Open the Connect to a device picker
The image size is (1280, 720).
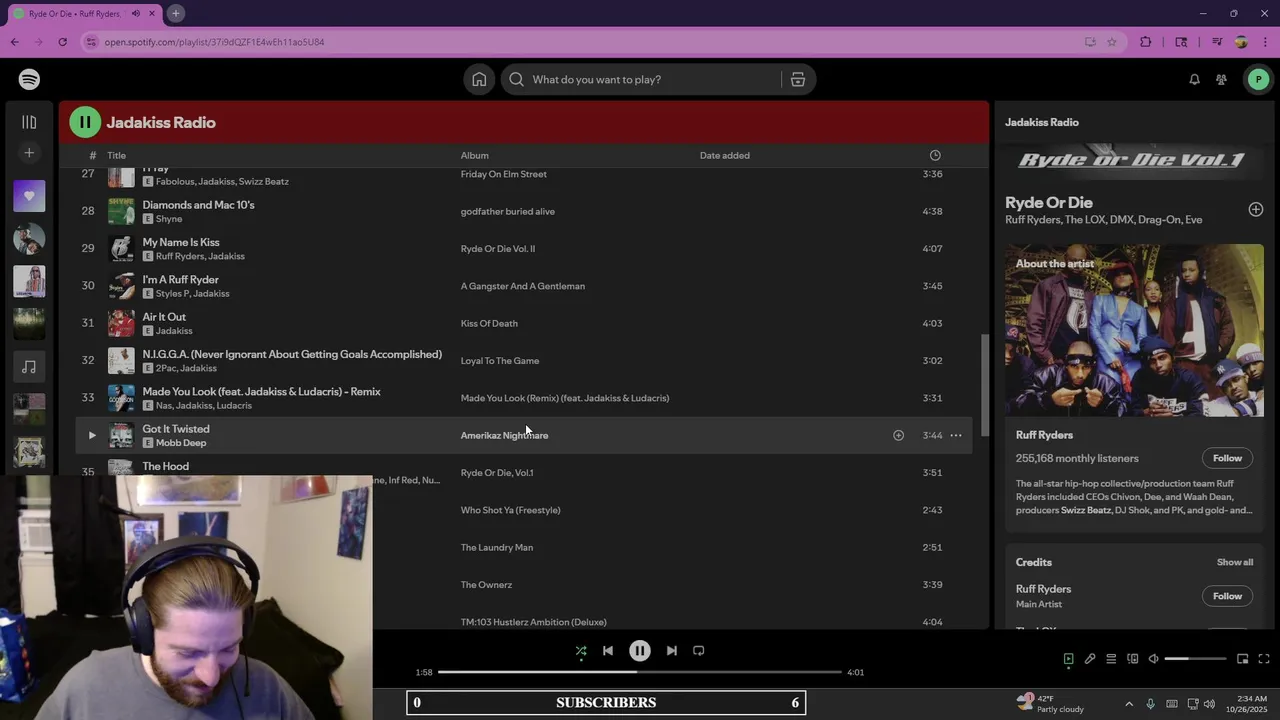click(x=1133, y=659)
